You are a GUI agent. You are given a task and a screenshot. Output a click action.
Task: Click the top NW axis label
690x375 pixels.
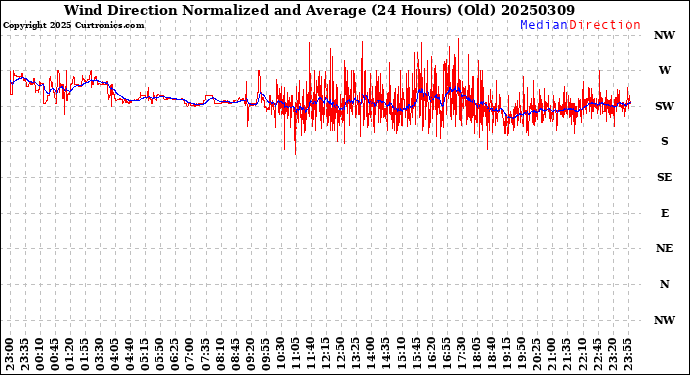(x=664, y=35)
